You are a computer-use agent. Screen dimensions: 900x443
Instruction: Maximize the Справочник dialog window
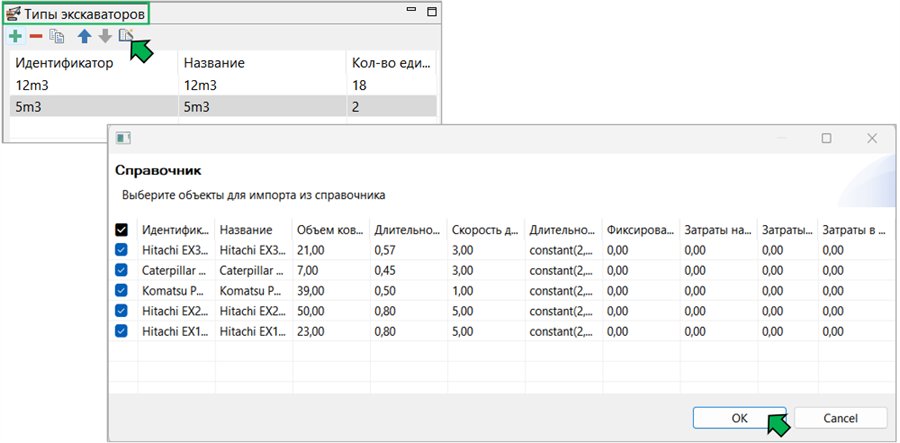point(826,138)
